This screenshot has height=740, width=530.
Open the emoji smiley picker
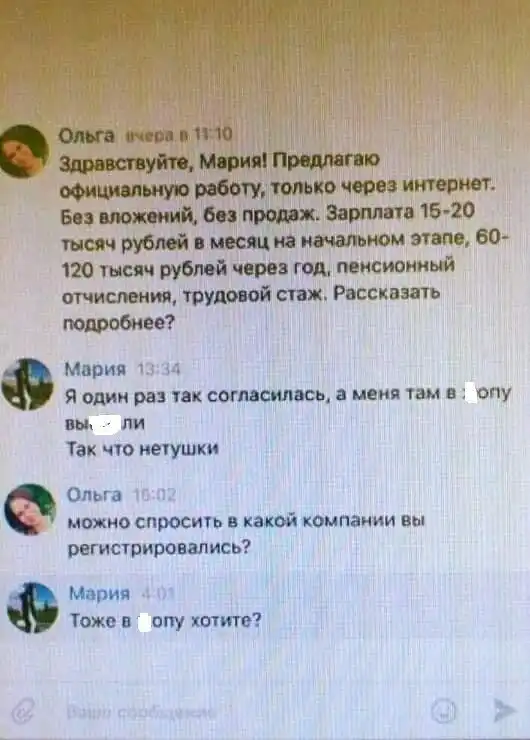click(x=444, y=711)
